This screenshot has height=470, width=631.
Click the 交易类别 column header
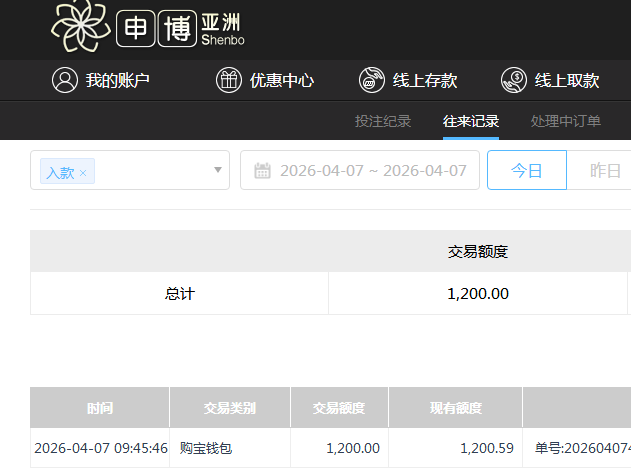(x=230, y=408)
